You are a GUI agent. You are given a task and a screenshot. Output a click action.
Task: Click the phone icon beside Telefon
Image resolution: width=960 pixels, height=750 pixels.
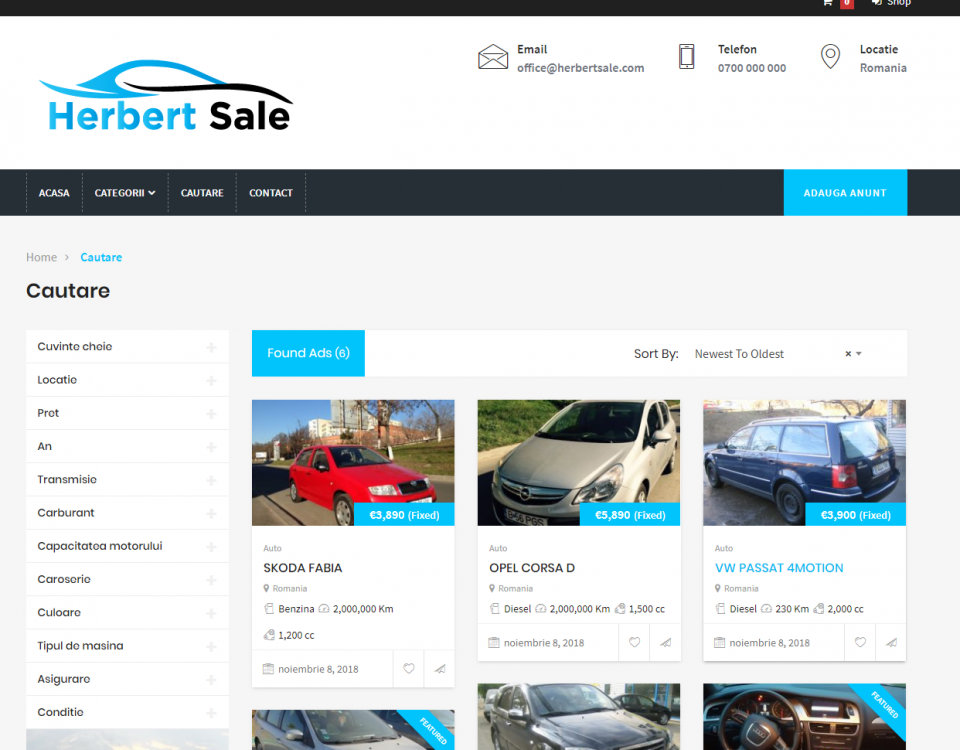click(686, 56)
